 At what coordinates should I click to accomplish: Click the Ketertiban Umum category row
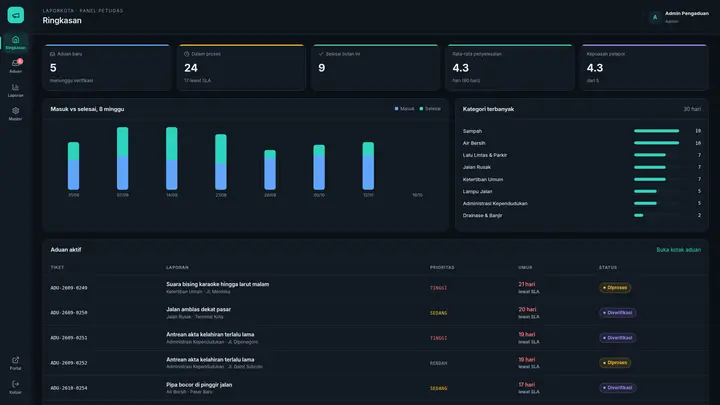[582, 179]
